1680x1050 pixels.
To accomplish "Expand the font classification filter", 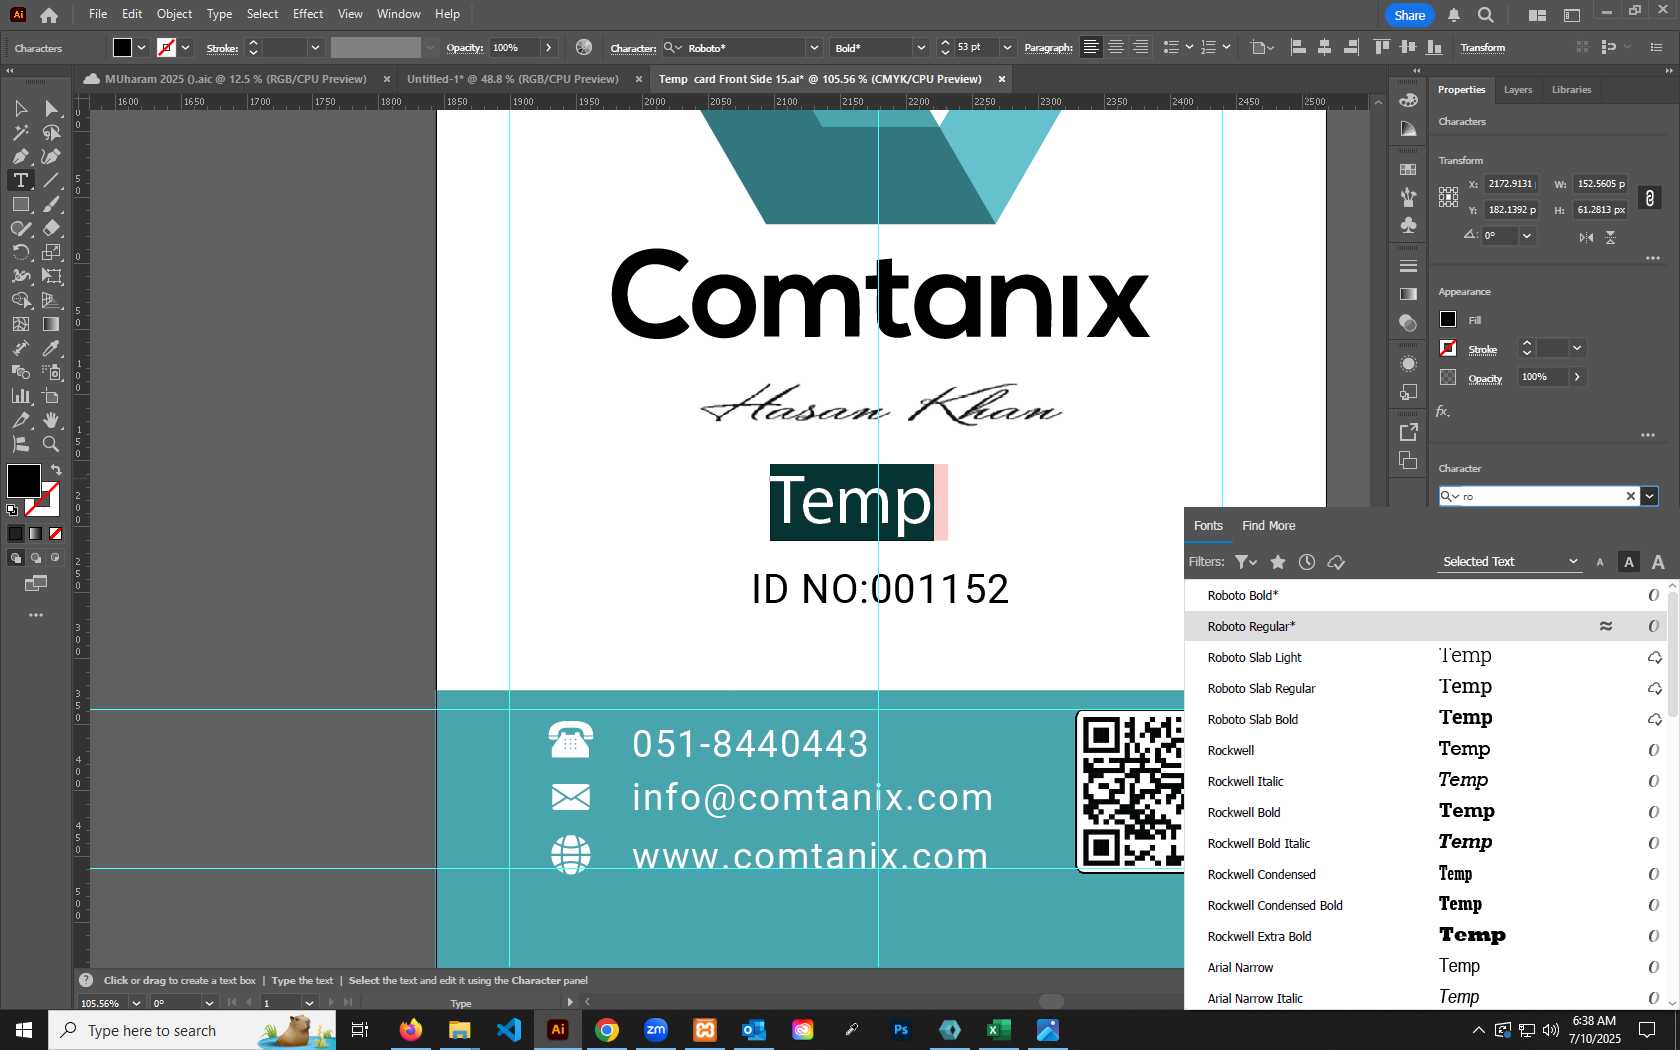I will pyautogui.click(x=1246, y=562).
